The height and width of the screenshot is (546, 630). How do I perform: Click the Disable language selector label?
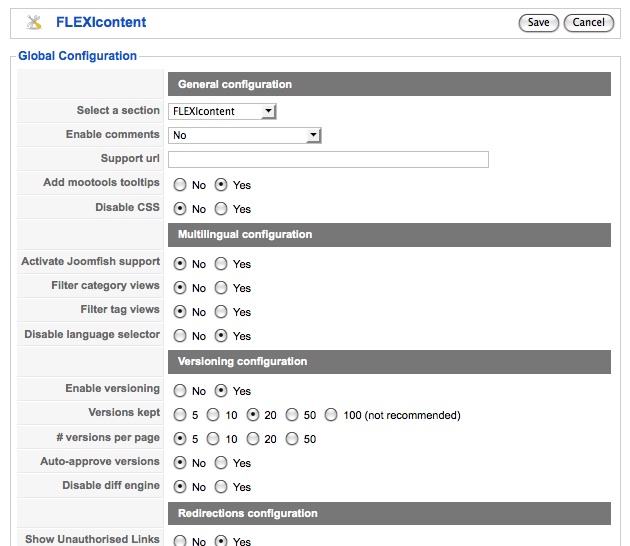[92, 334]
